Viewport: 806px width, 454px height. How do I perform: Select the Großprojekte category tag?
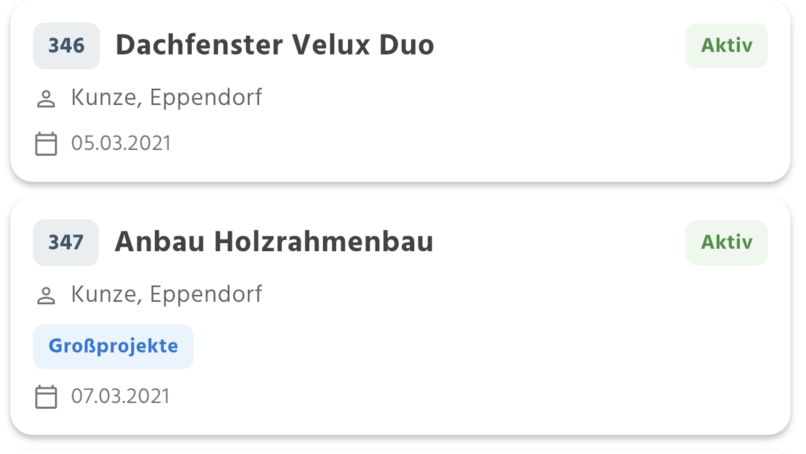tap(113, 347)
